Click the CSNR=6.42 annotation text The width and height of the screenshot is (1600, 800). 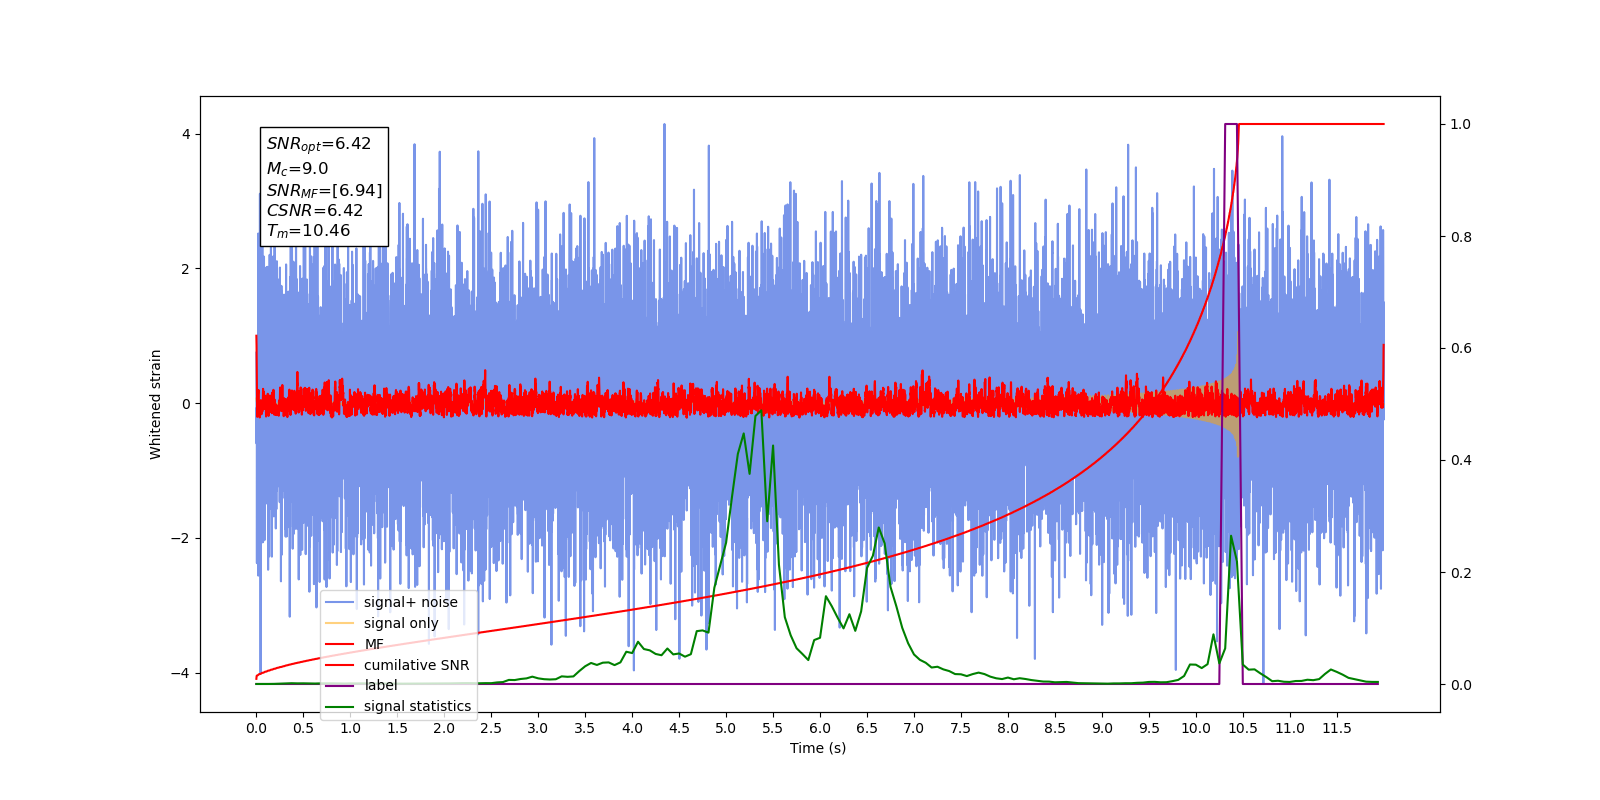pos(315,210)
